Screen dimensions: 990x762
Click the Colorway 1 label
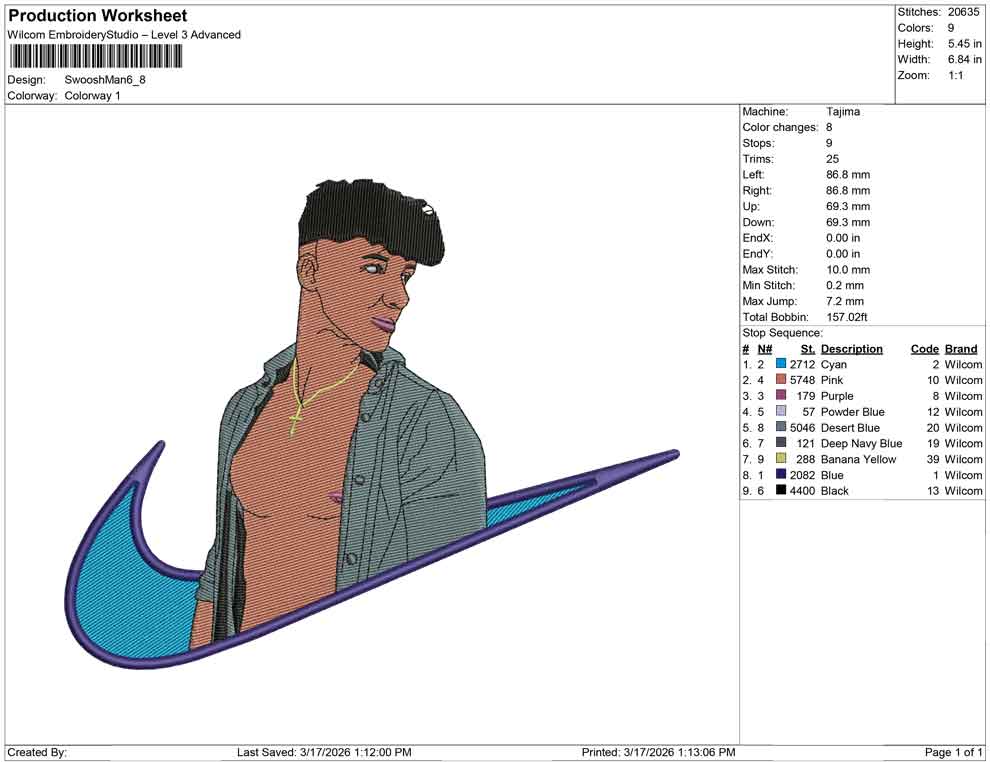coord(92,95)
